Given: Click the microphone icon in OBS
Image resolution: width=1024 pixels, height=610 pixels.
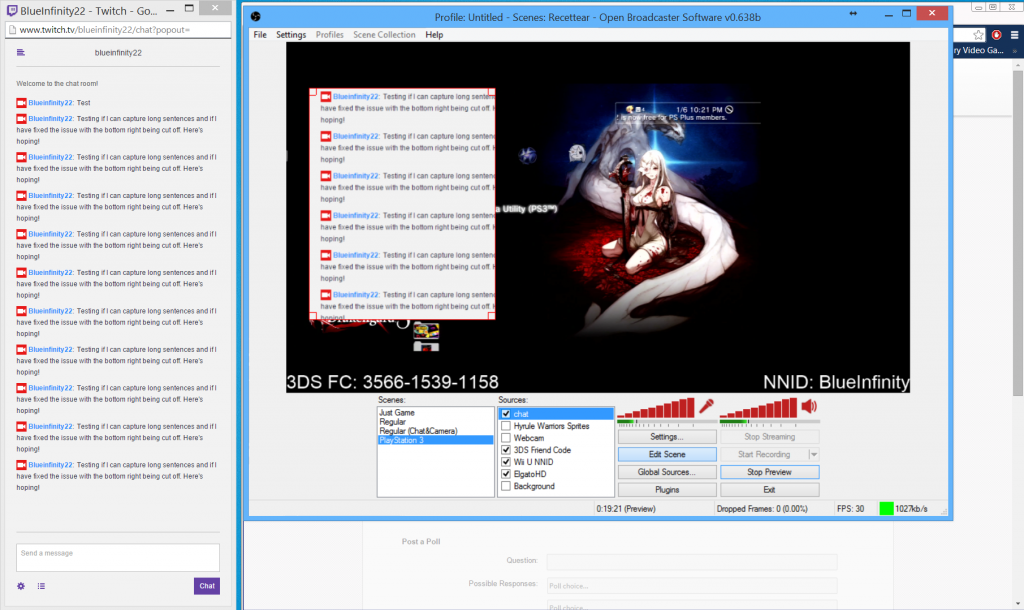Looking at the screenshot, I should point(706,406).
